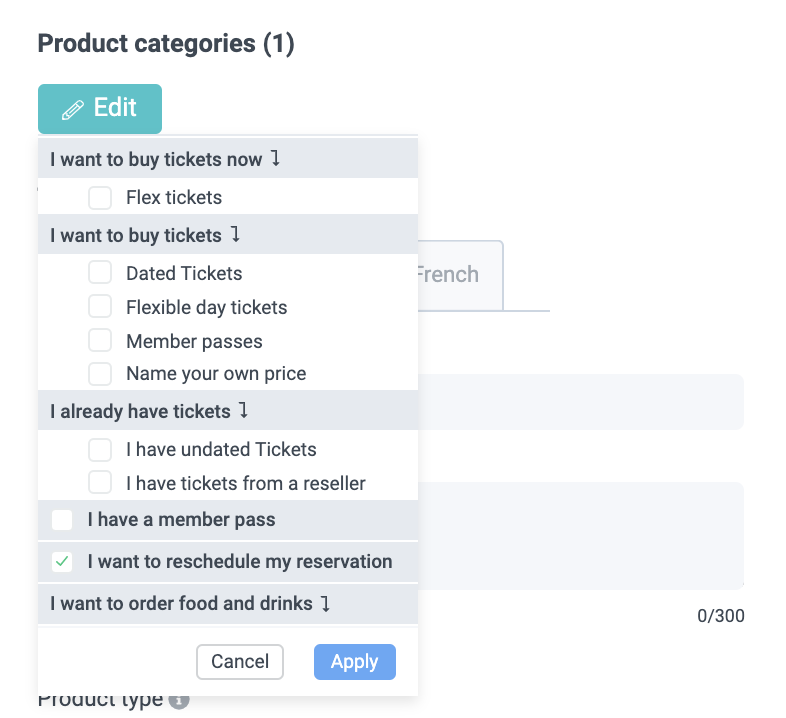Image resolution: width=786 pixels, height=718 pixels.
Task: Click the Edit categories button
Action: pos(100,109)
